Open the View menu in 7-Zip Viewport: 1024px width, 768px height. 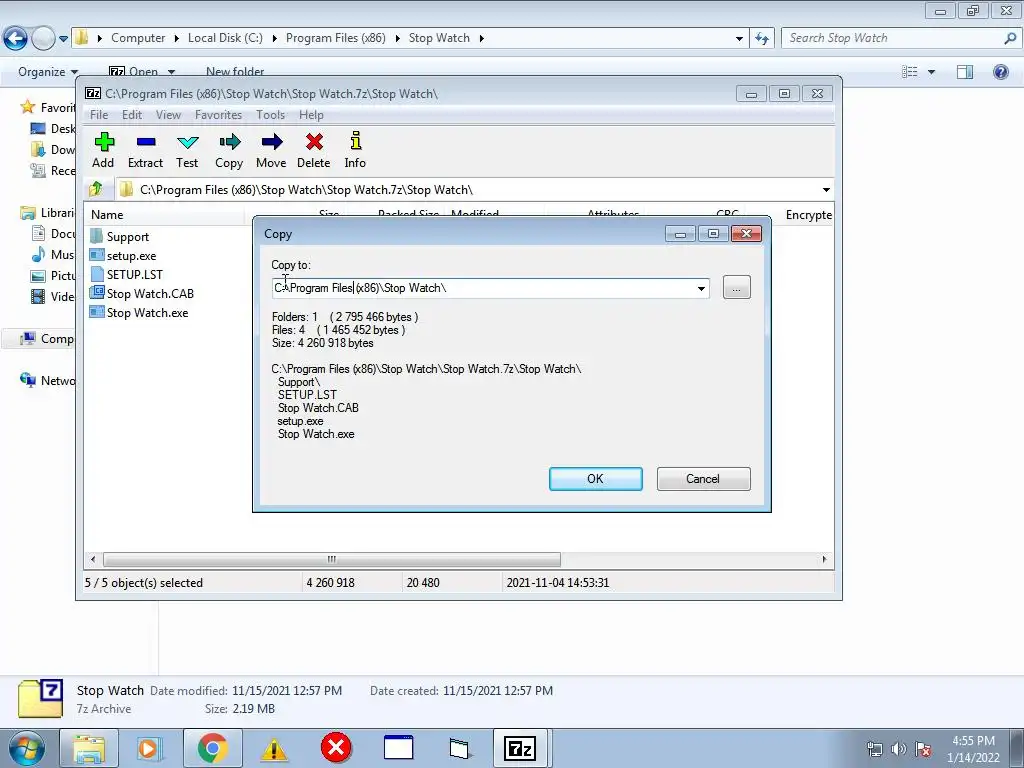click(x=168, y=115)
